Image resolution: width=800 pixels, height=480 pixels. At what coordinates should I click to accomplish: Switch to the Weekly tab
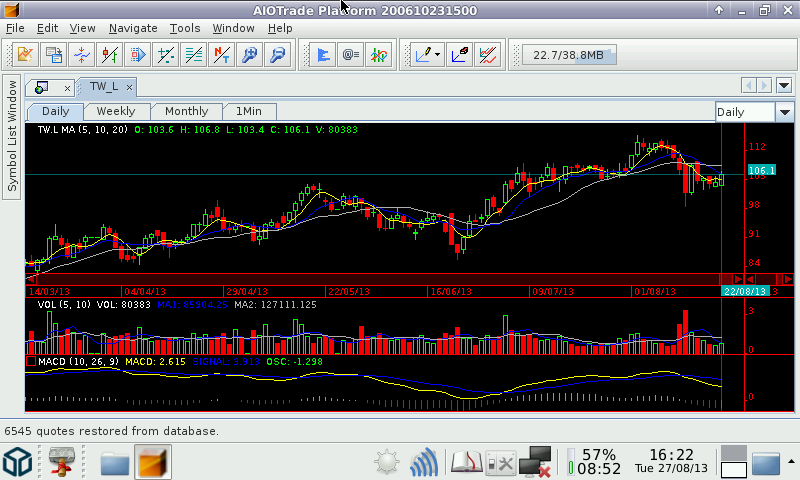coord(116,111)
